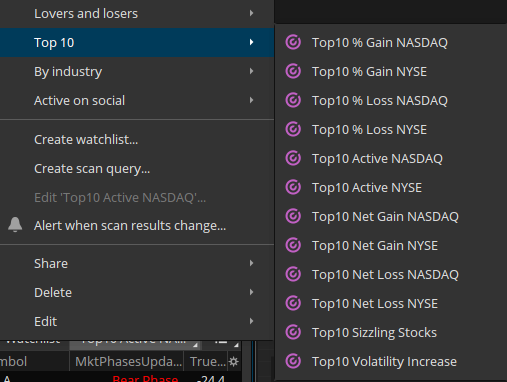The height and width of the screenshot is (382, 507).
Task: Click scan icon beside Top10 Active NYSE
Action: [293, 187]
